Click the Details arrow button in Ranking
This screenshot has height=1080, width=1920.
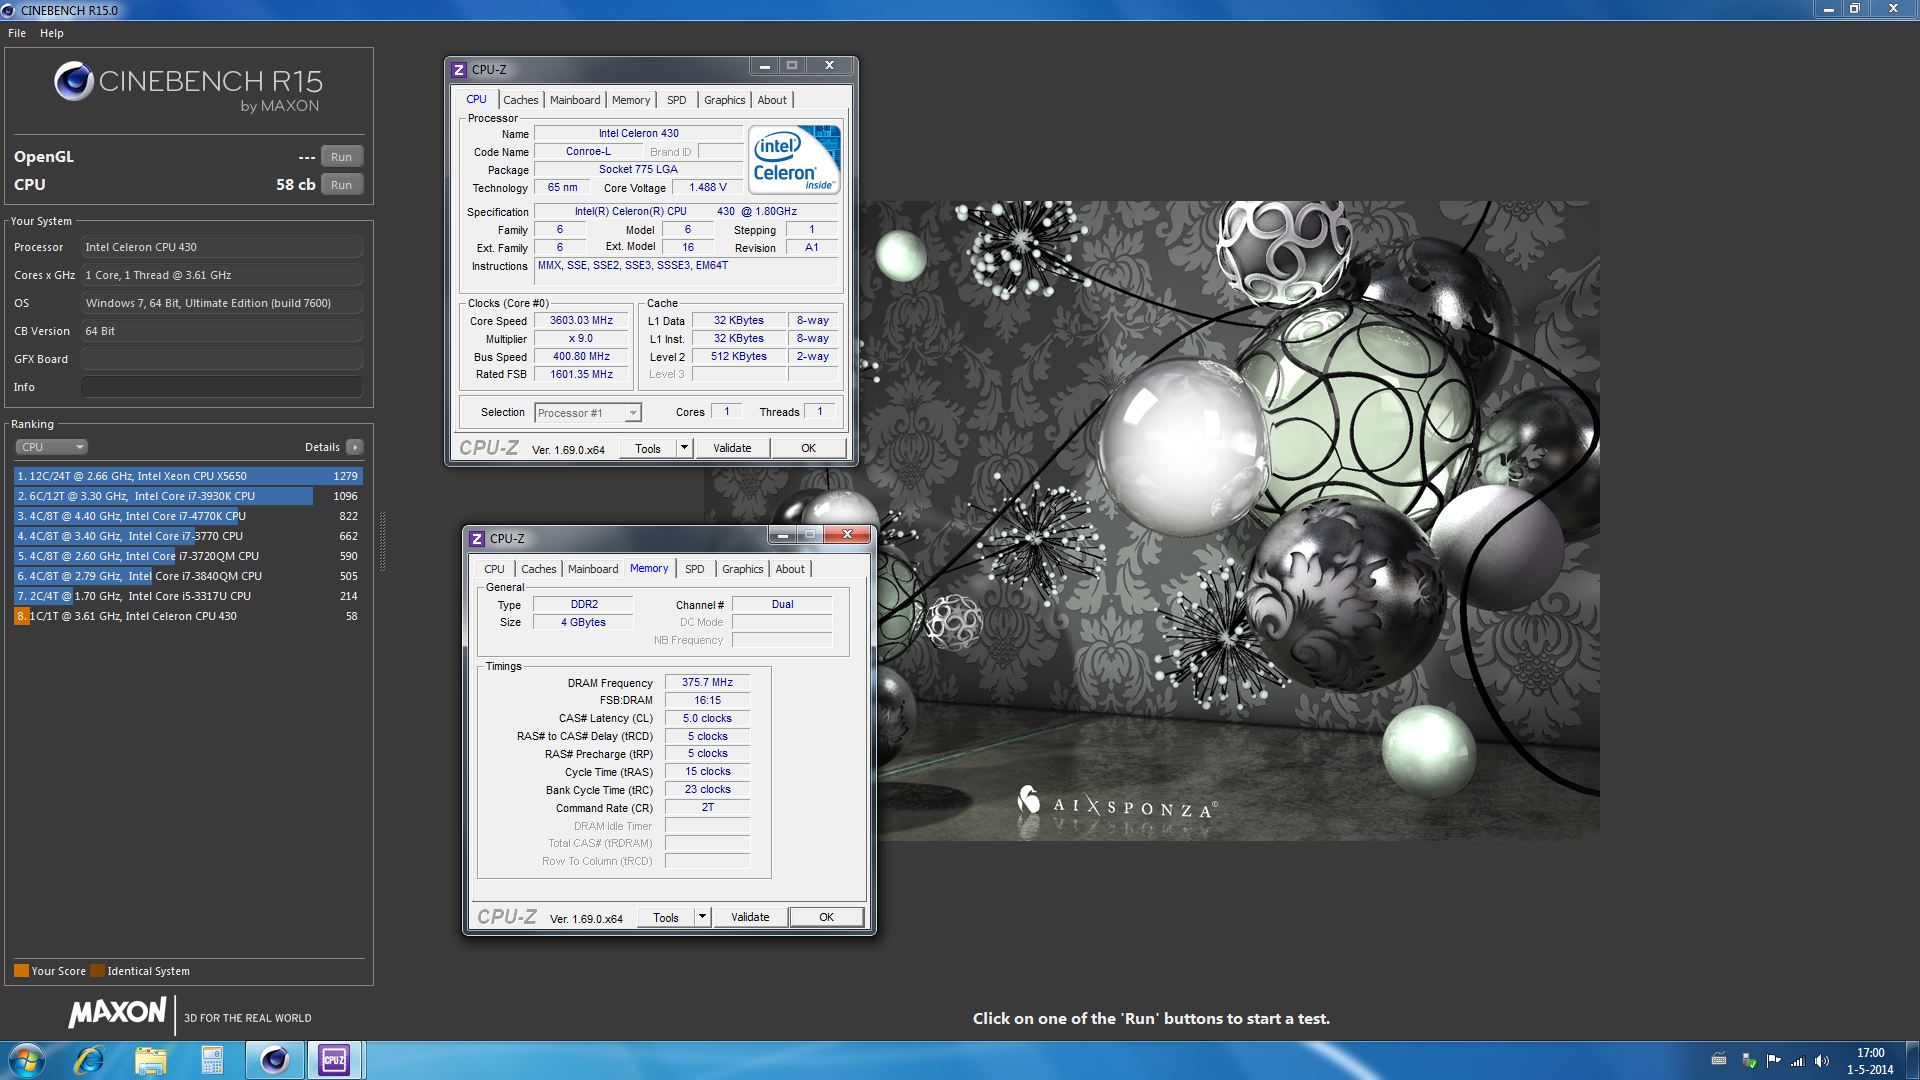355,447
